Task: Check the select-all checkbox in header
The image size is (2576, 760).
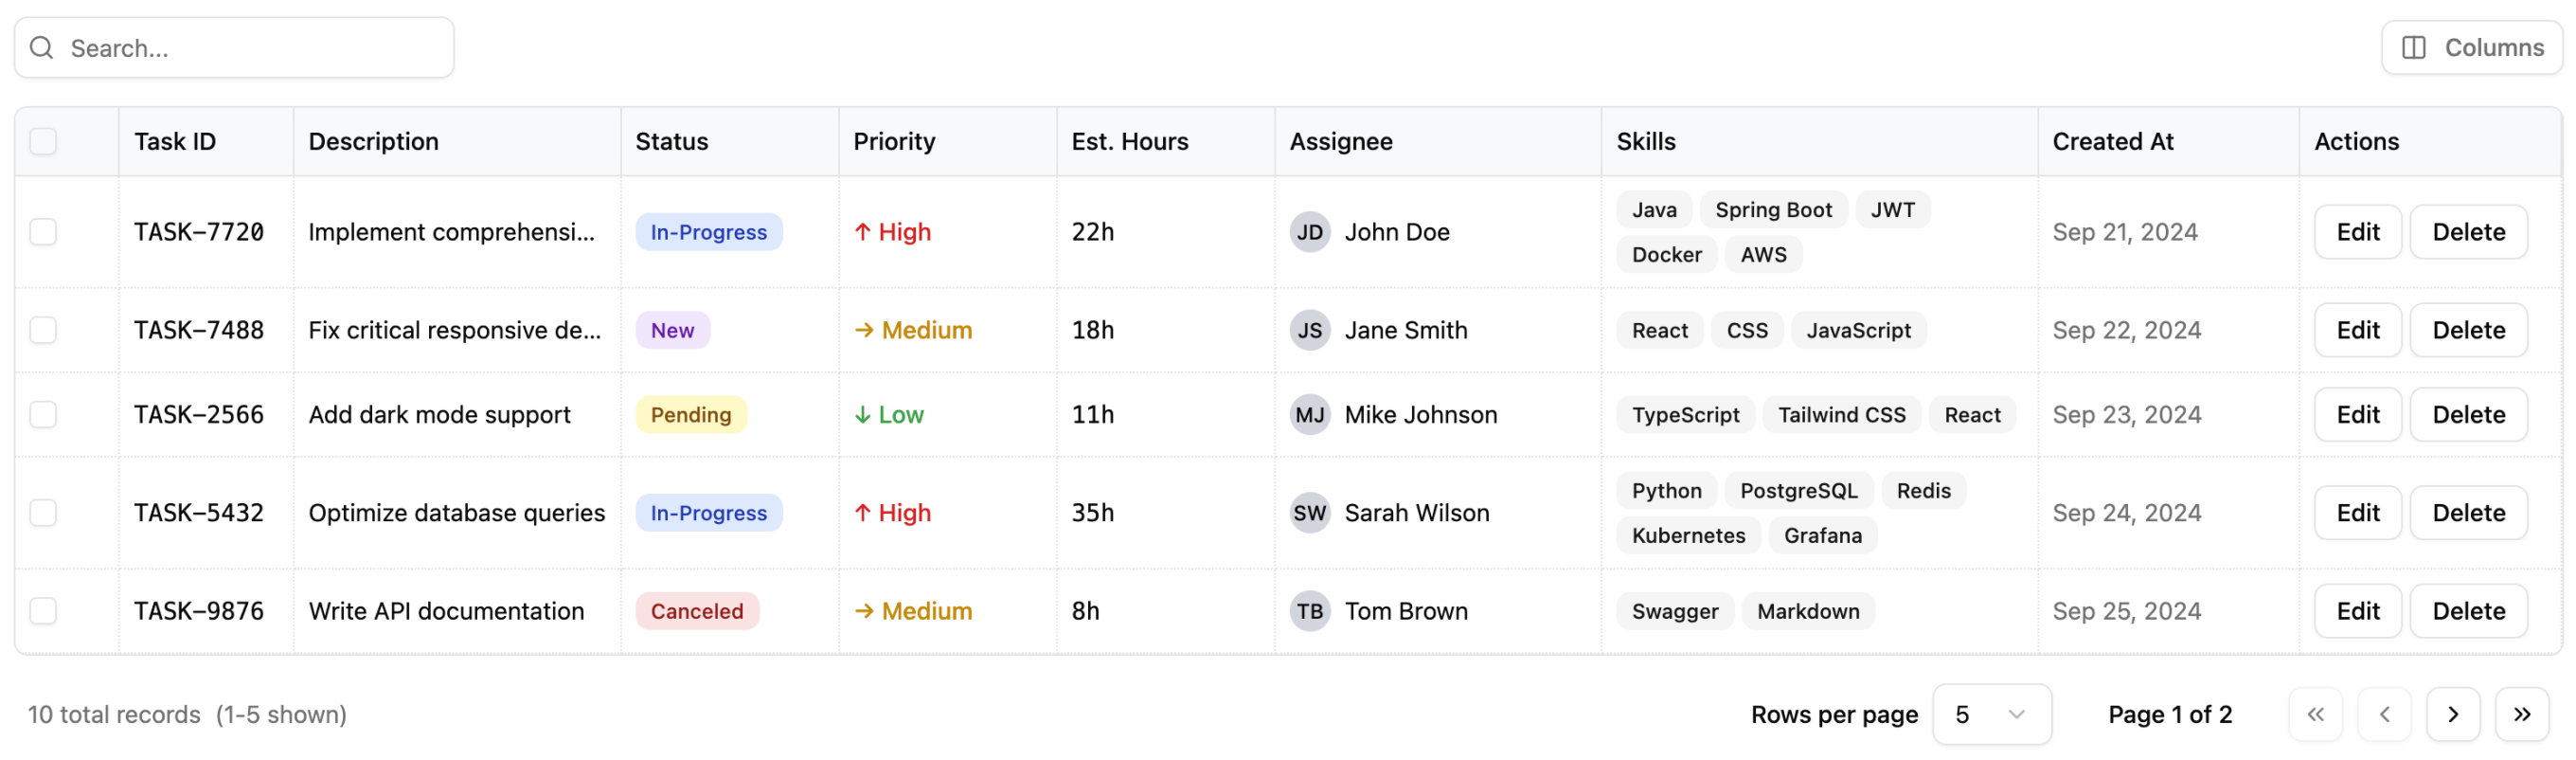Action: tap(43, 141)
